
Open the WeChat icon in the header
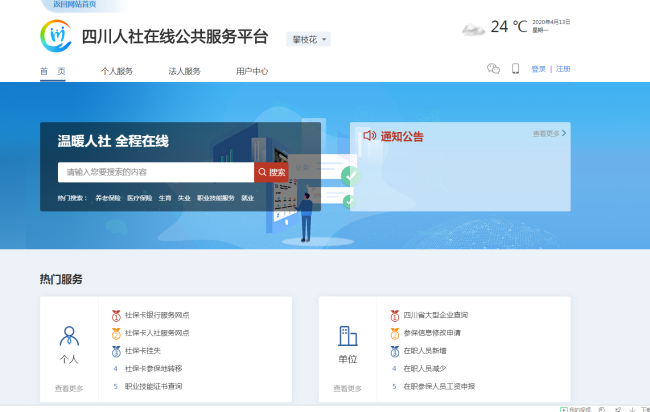tap(493, 69)
